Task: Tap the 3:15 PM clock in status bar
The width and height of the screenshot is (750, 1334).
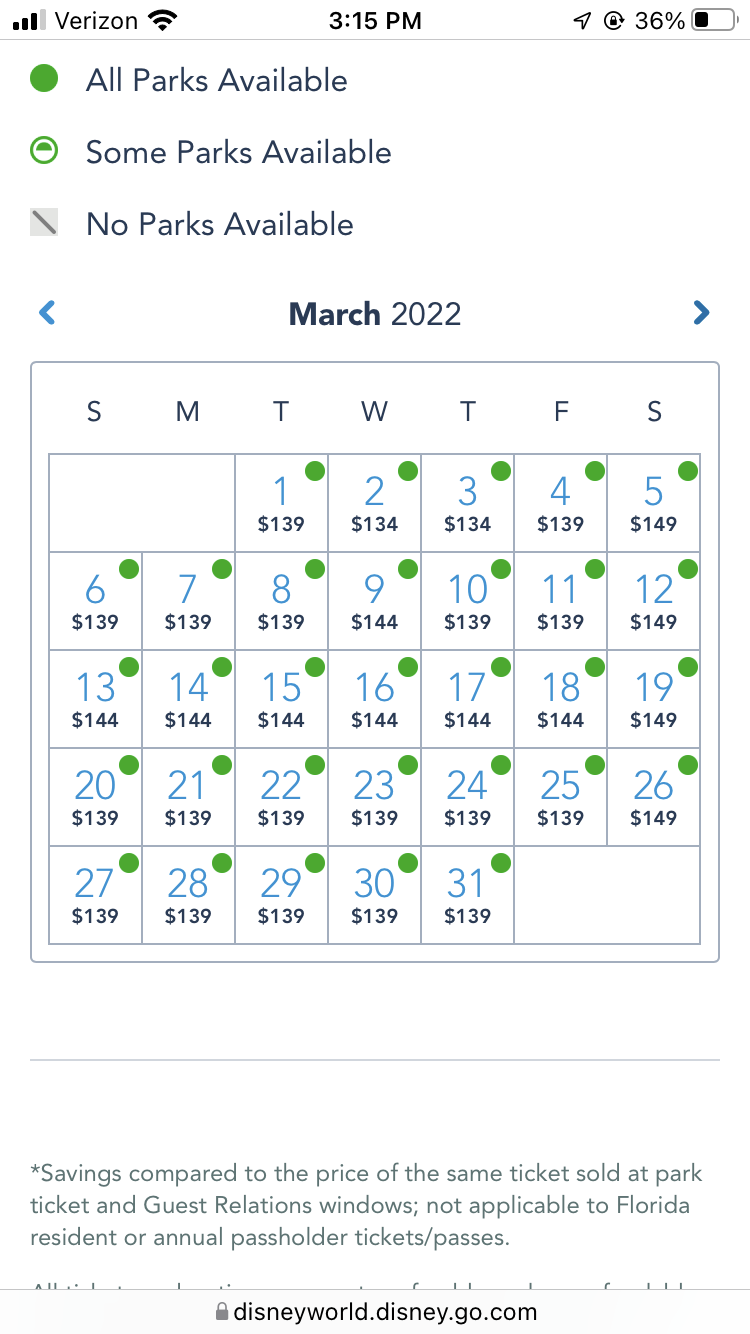Action: tap(375, 20)
